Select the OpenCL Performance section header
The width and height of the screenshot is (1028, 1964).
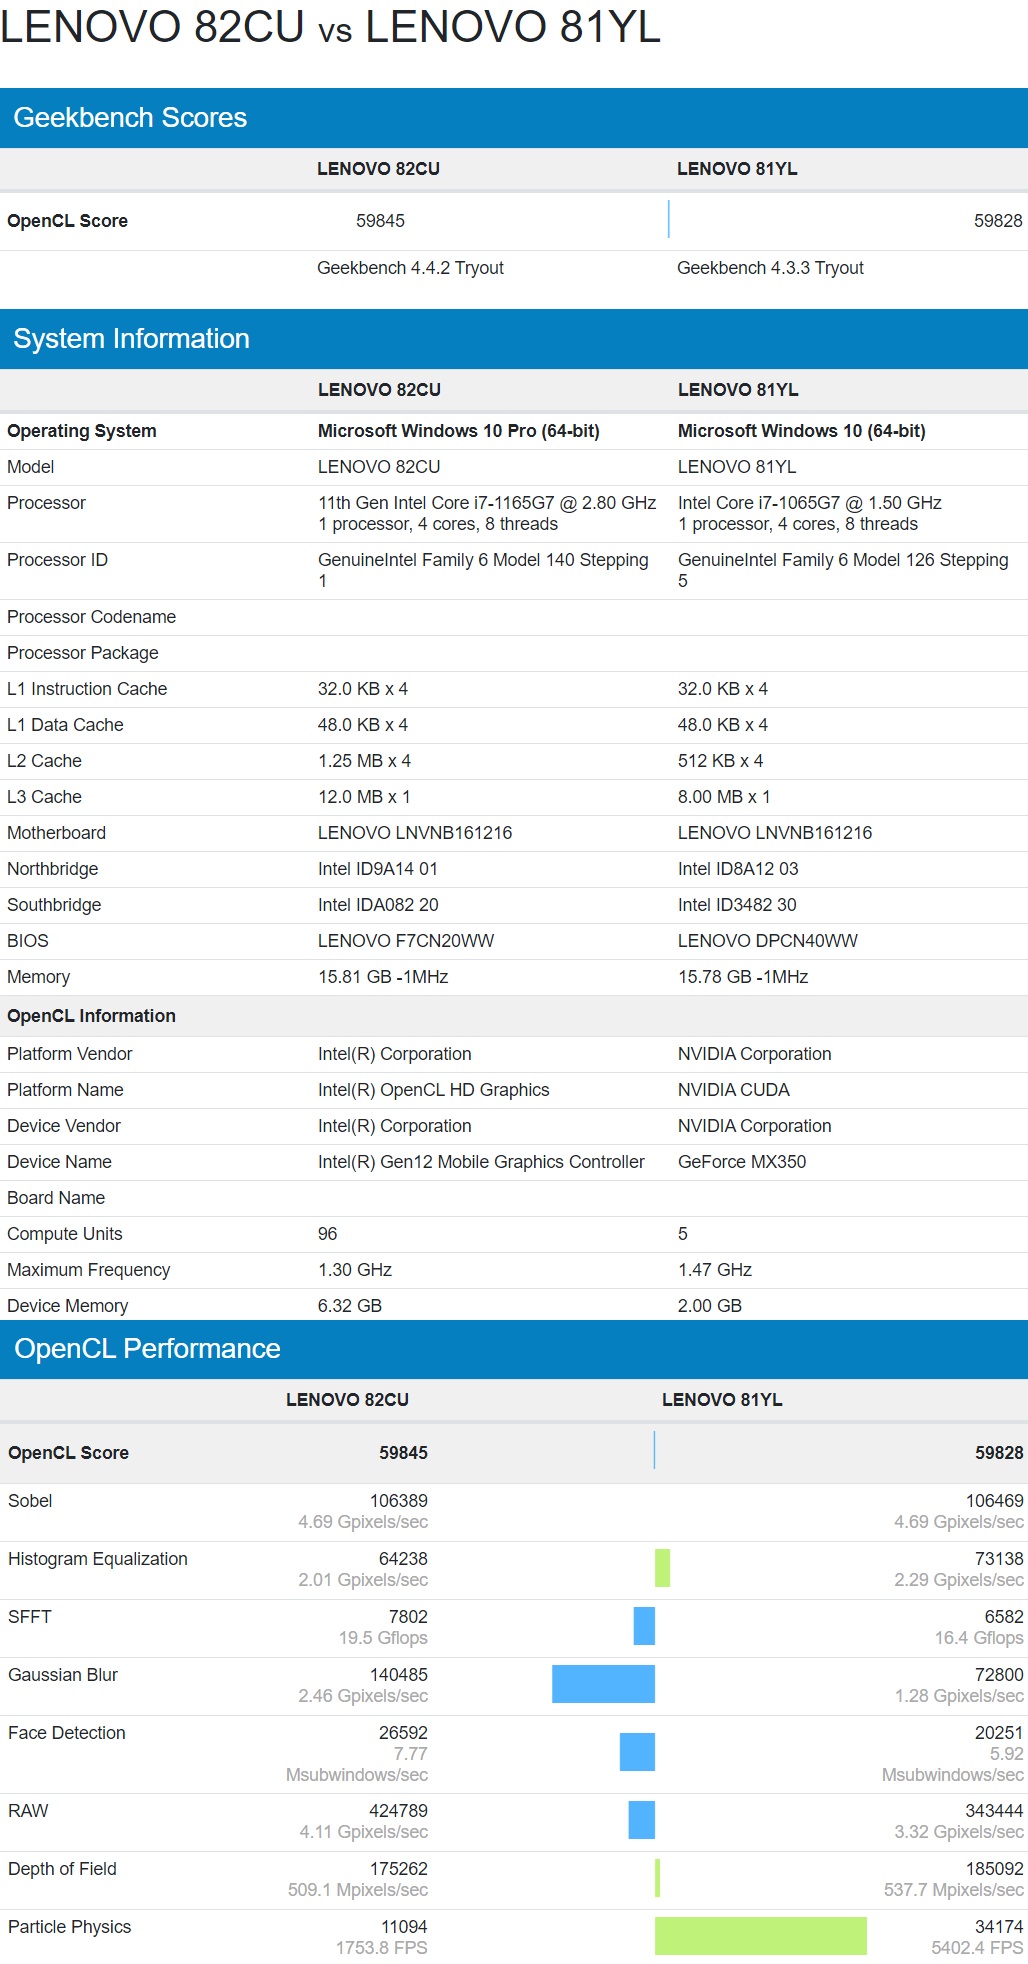(x=514, y=1349)
